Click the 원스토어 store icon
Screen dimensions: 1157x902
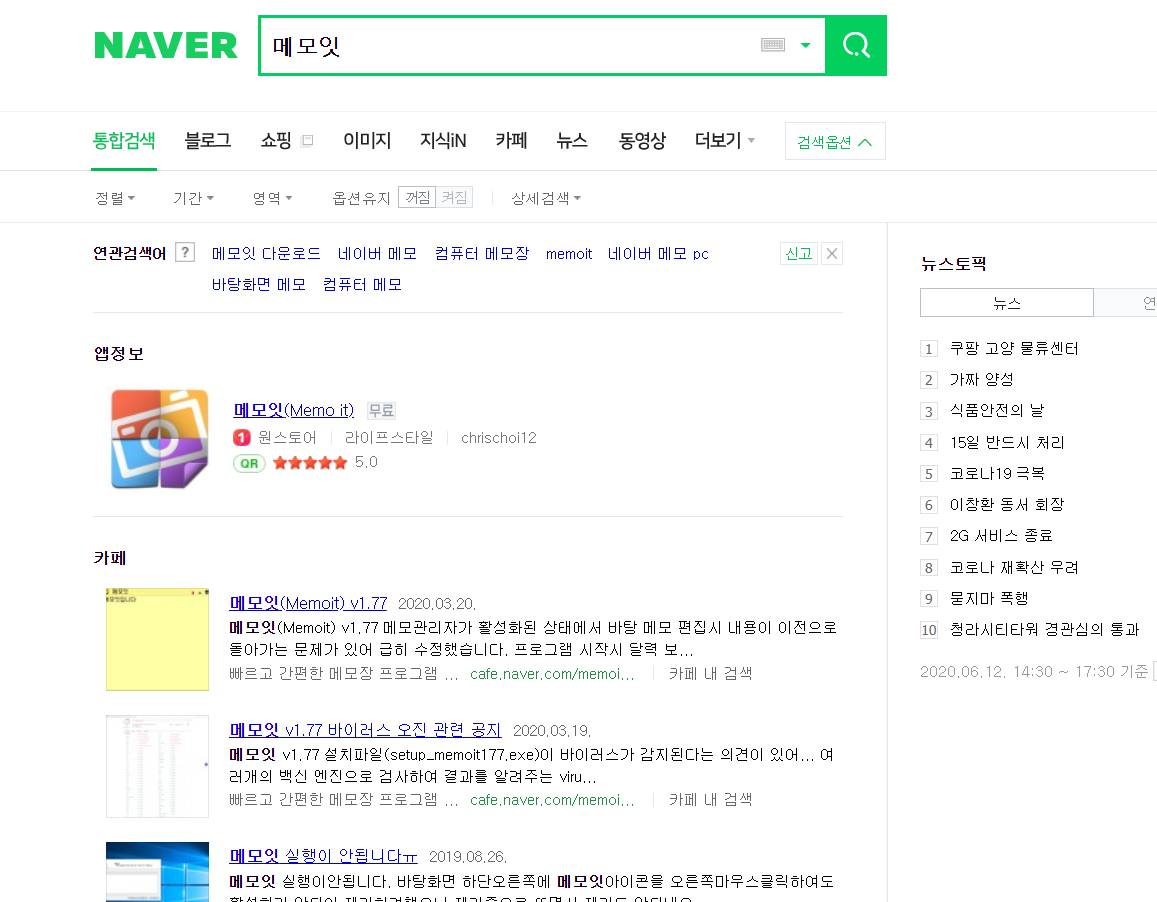point(241,438)
